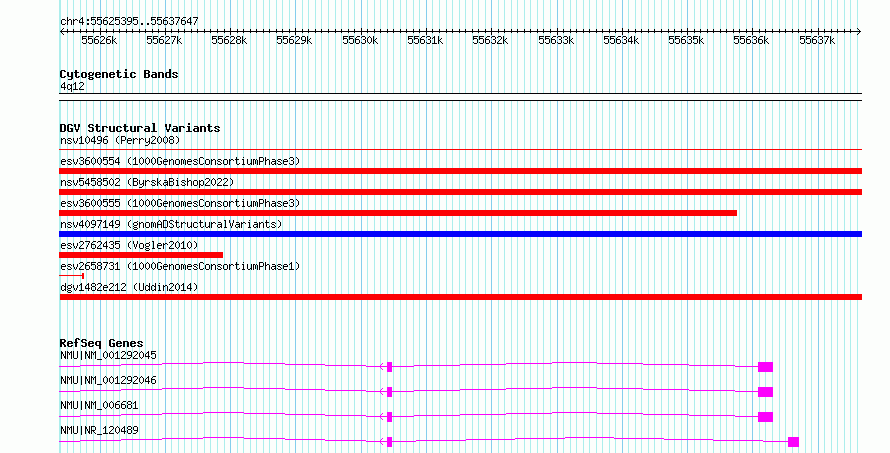Image resolution: width=890 pixels, height=453 pixels.
Task: Click the 55633k ruler tick label
Action: point(556,40)
